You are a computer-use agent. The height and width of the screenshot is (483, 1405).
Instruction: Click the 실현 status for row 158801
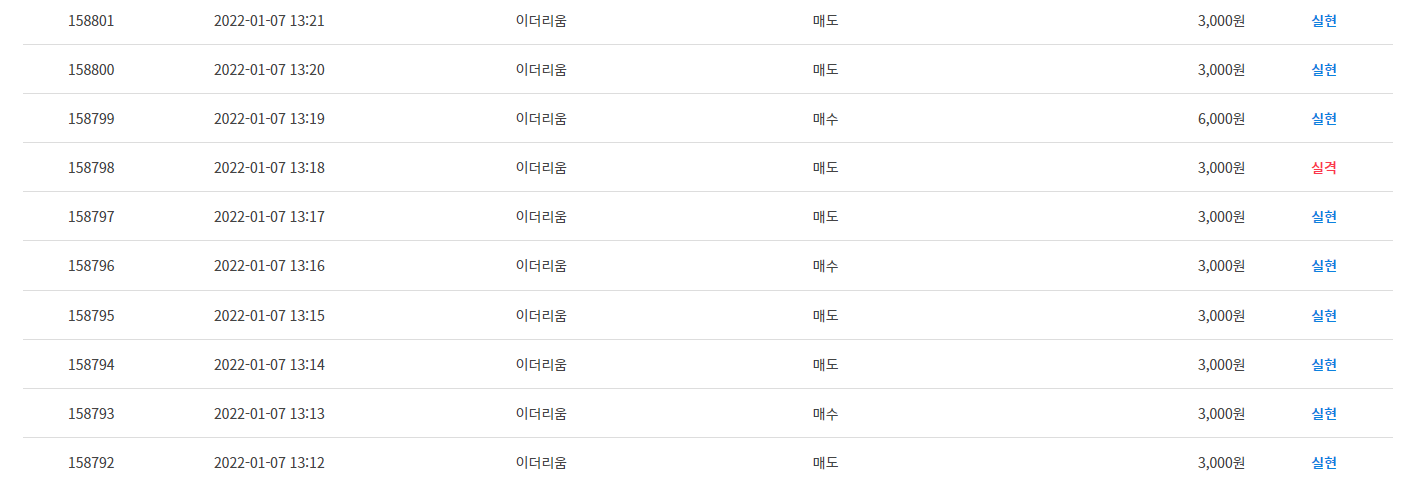point(1324,21)
